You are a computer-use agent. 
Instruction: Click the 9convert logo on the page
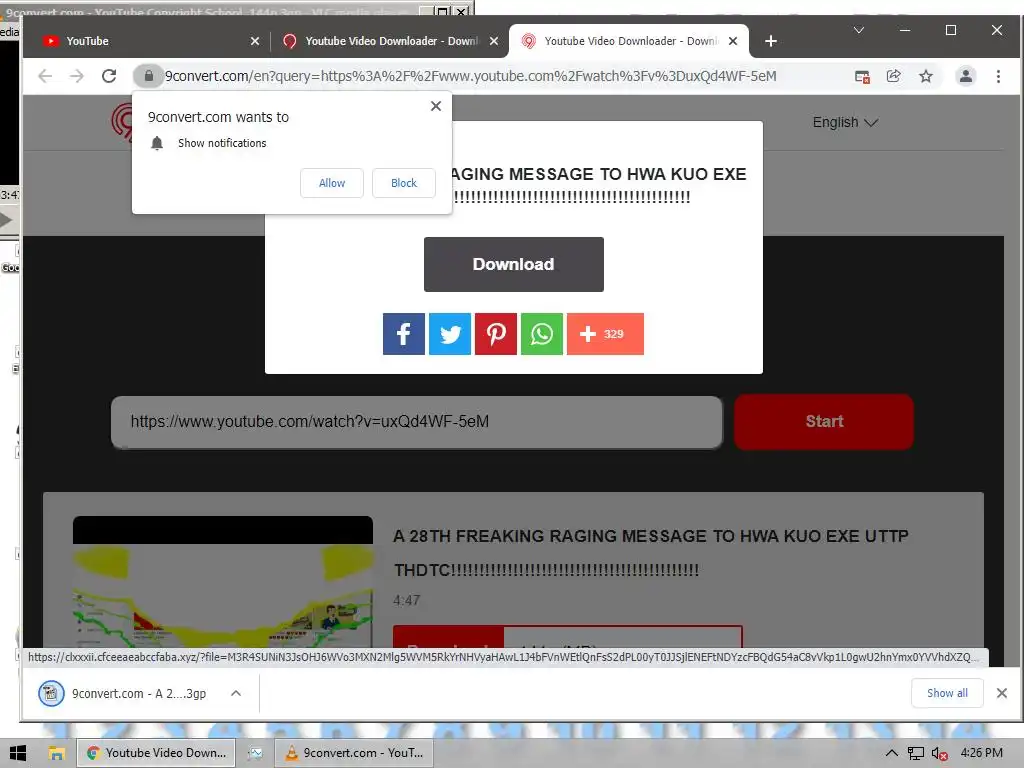[123, 122]
